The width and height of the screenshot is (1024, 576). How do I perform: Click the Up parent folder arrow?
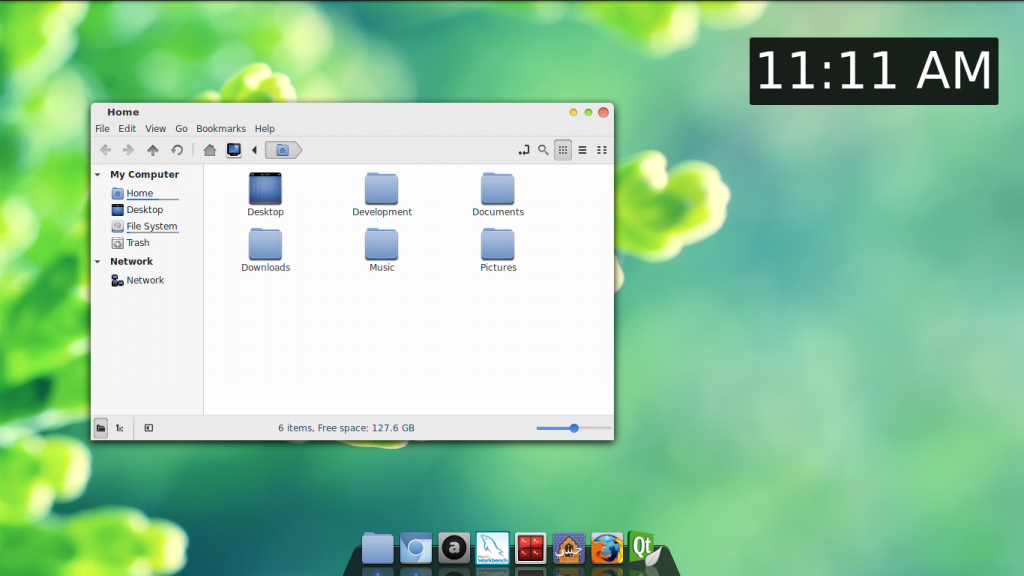pos(153,150)
